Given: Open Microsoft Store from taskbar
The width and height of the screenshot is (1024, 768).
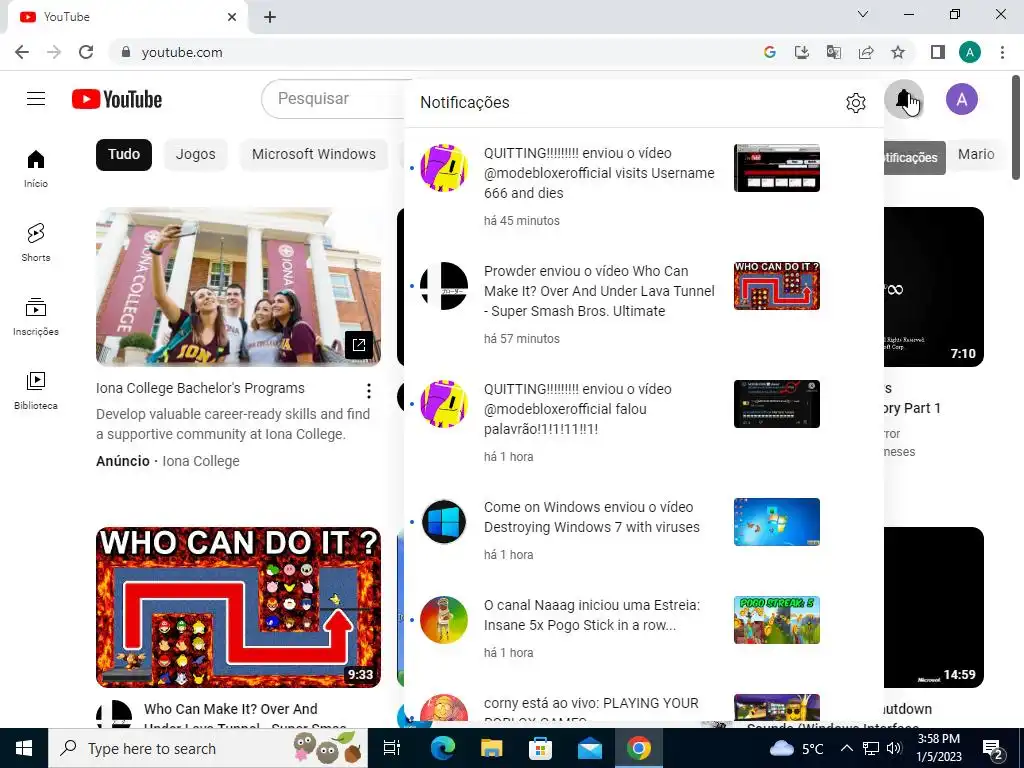Looking at the screenshot, I should (540, 748).
